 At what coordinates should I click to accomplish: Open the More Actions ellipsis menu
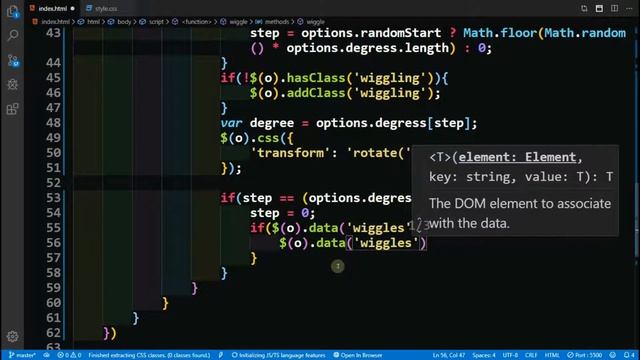tap(629, 8)
